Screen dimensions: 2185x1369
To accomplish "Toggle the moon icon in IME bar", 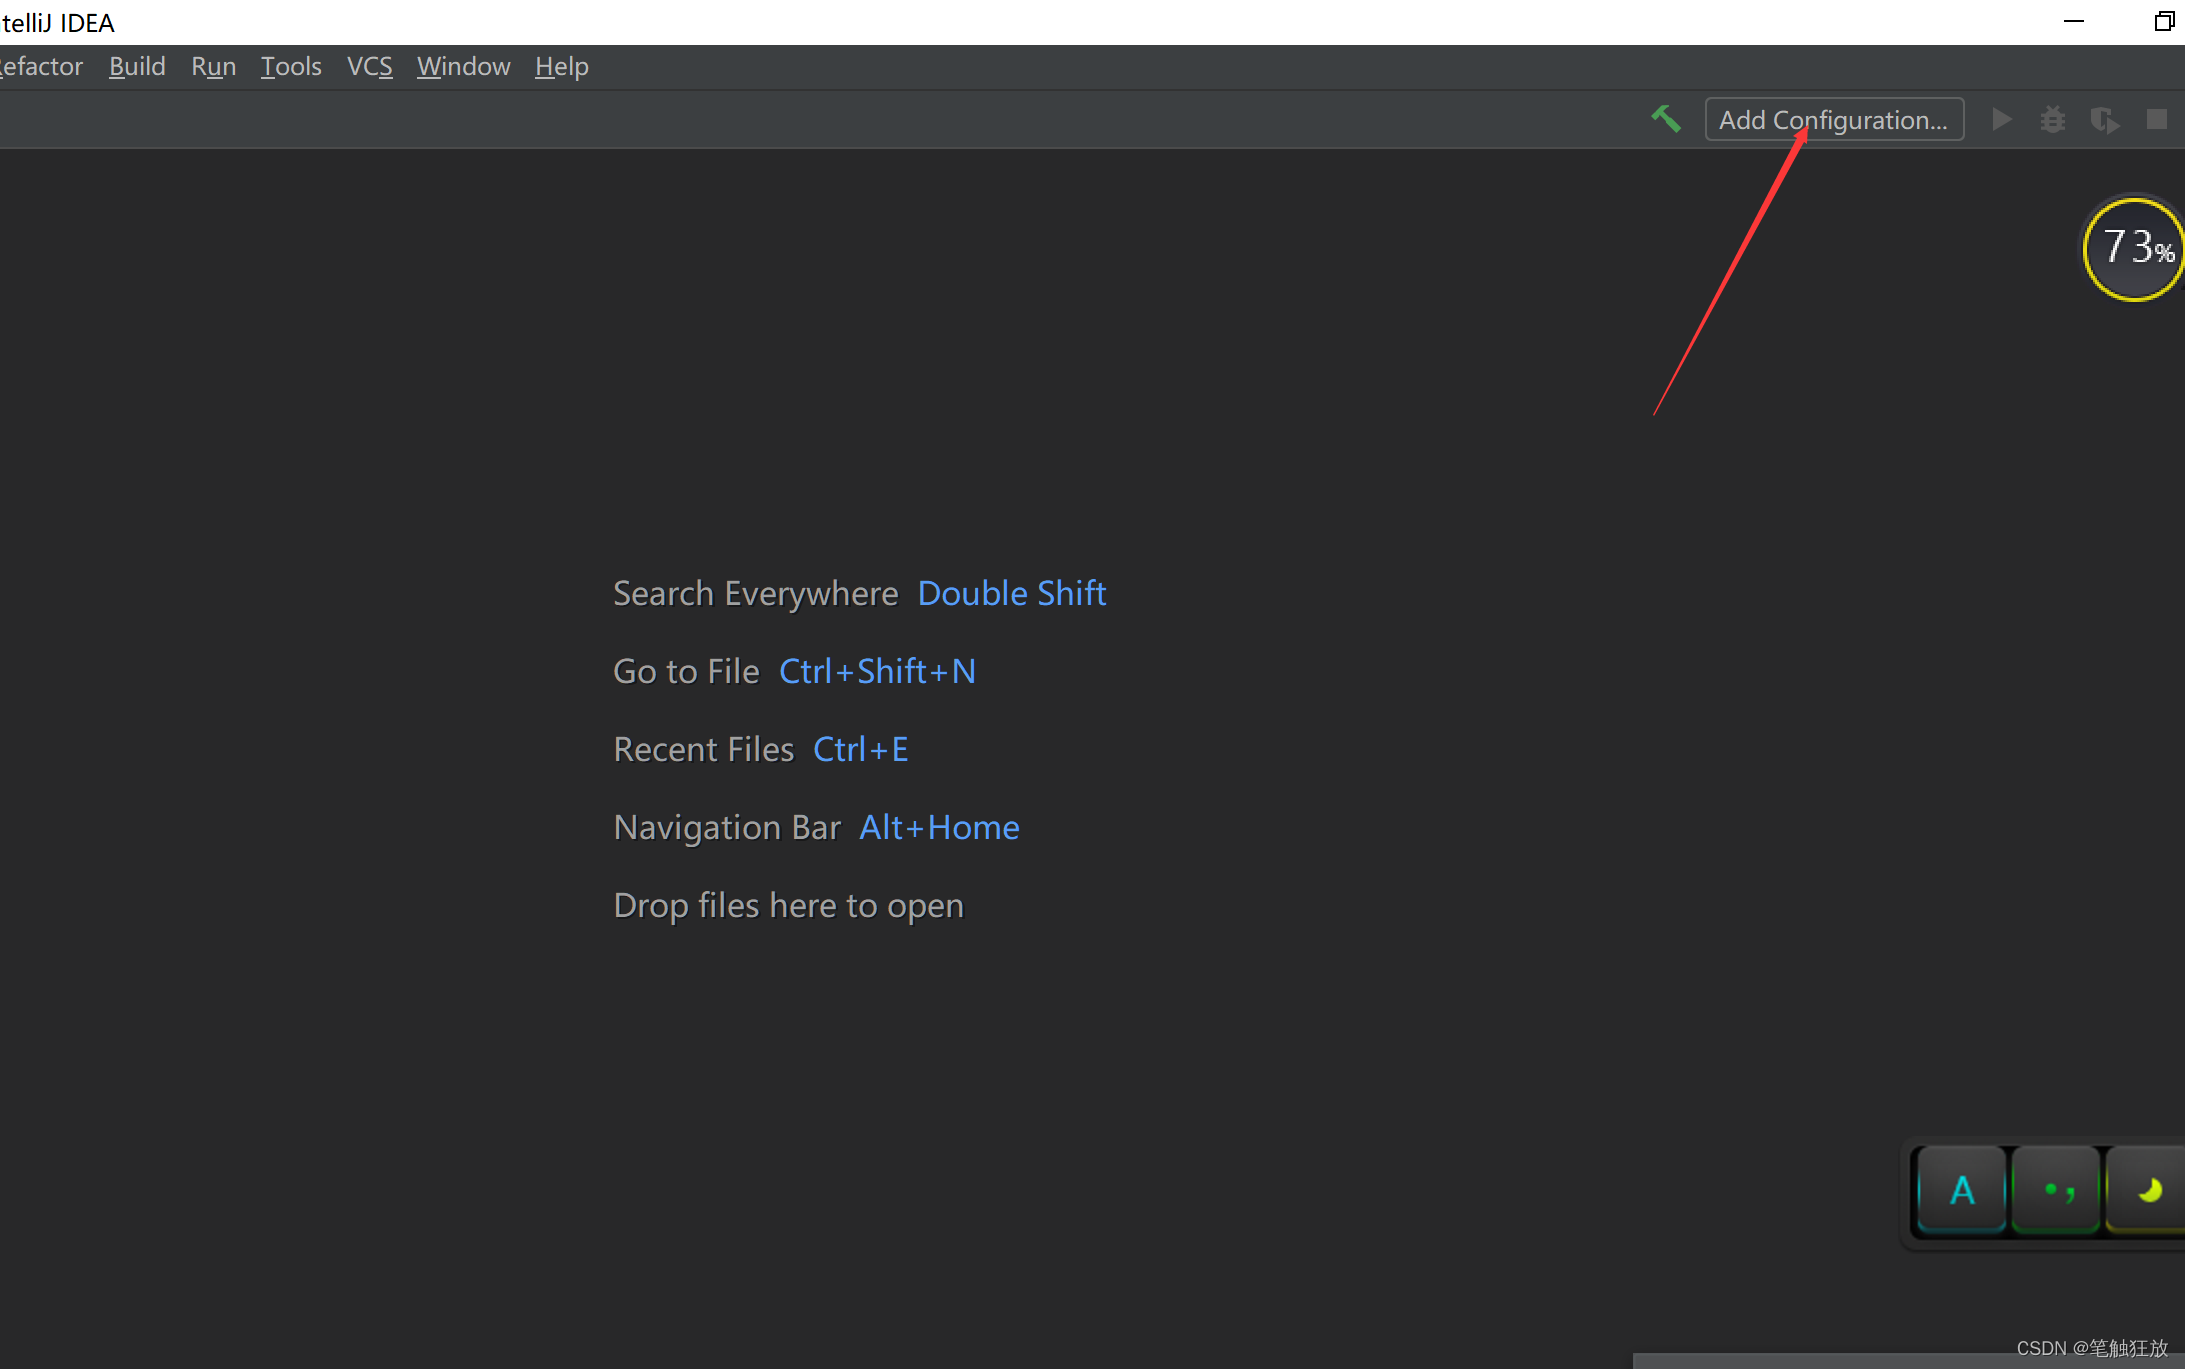I will click(x=2148, y=1190).
